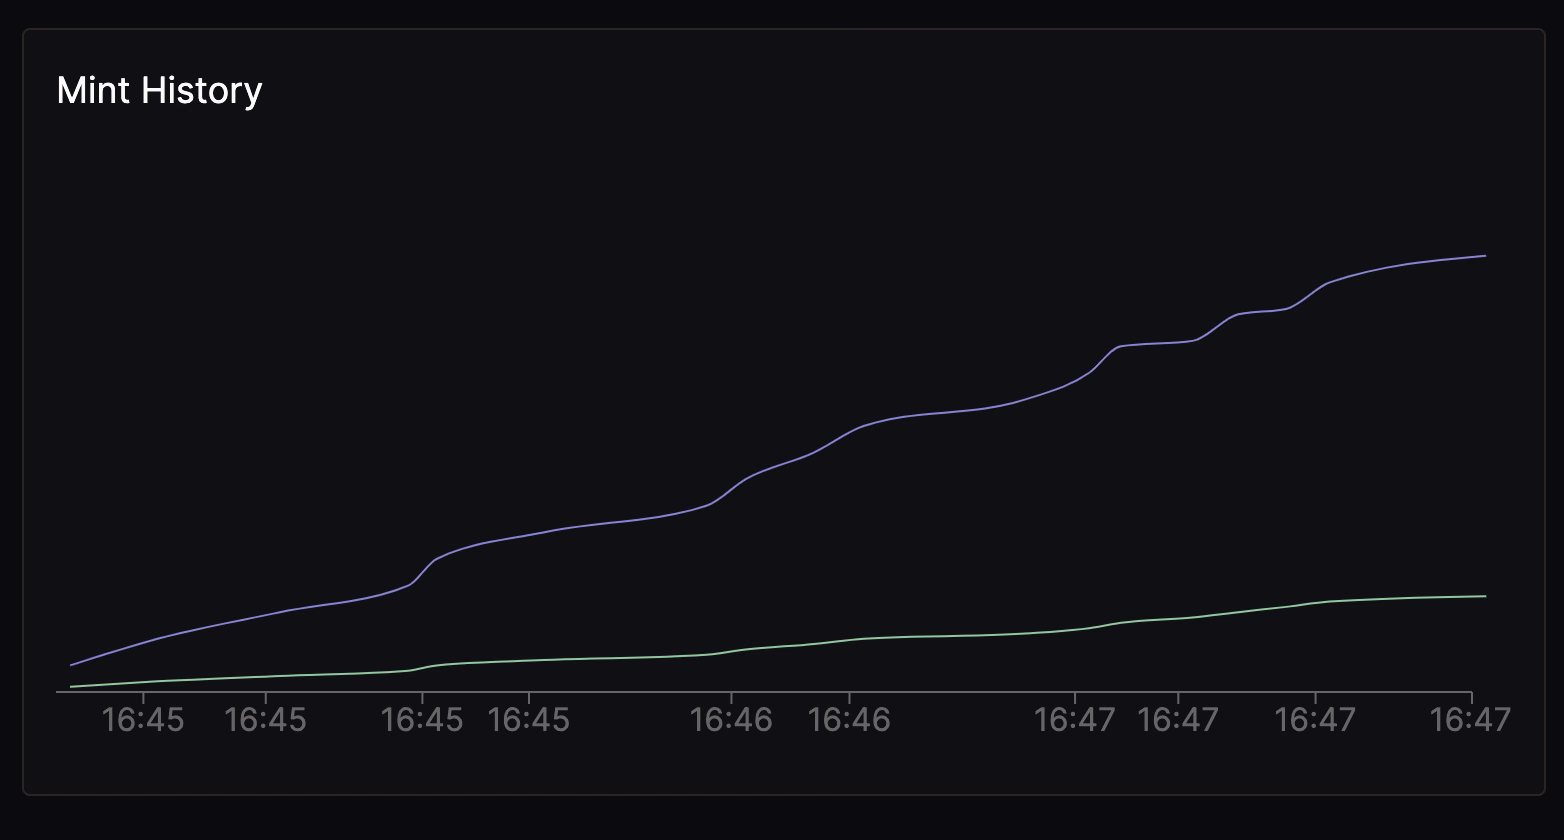1564x840 pixels.
Task: Click the first 16:46 axis label
Action: [x=732, y=719]
